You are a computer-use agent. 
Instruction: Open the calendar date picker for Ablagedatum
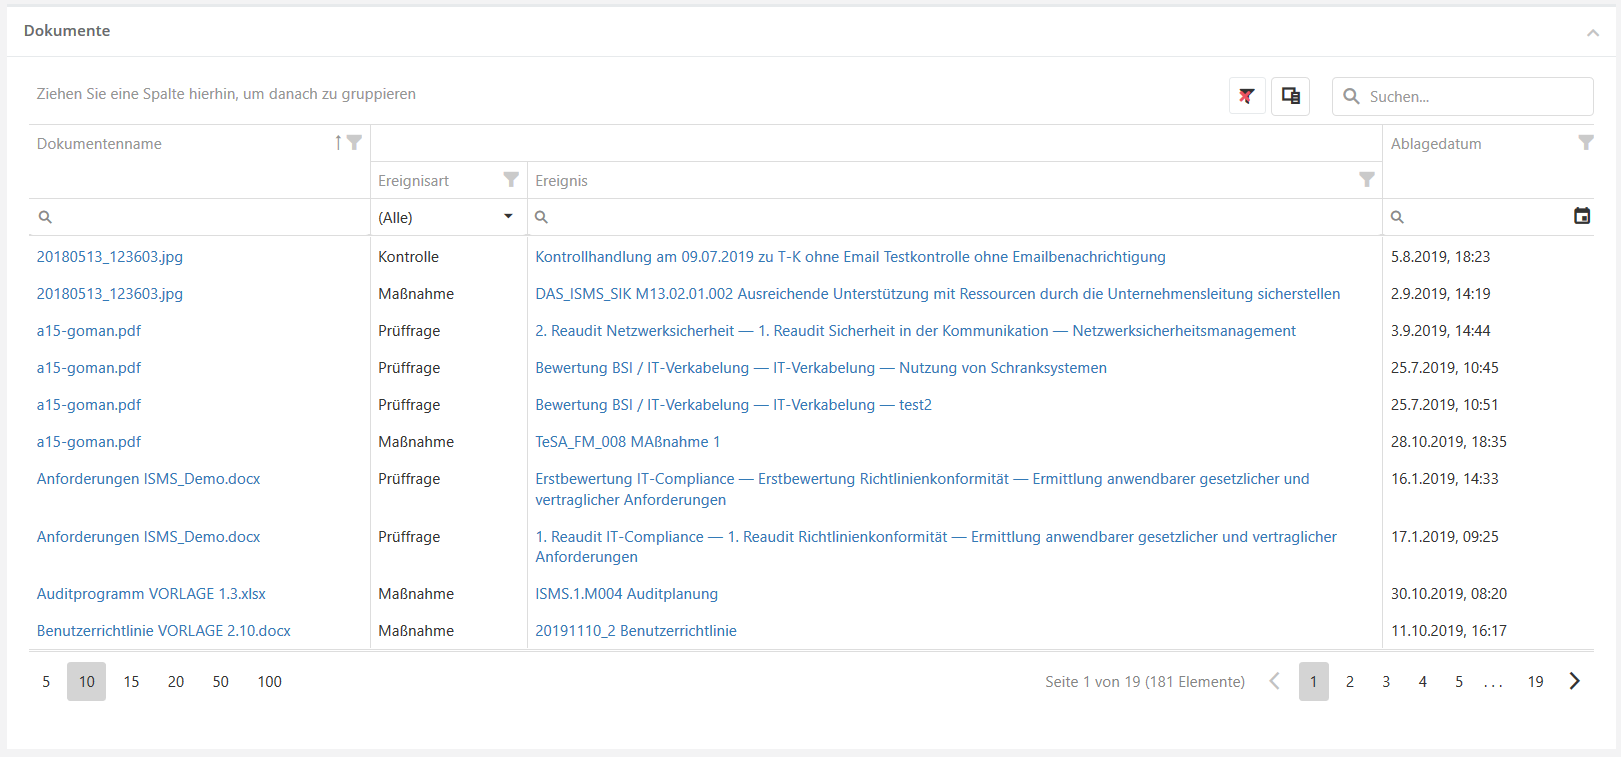(1581, 216)
